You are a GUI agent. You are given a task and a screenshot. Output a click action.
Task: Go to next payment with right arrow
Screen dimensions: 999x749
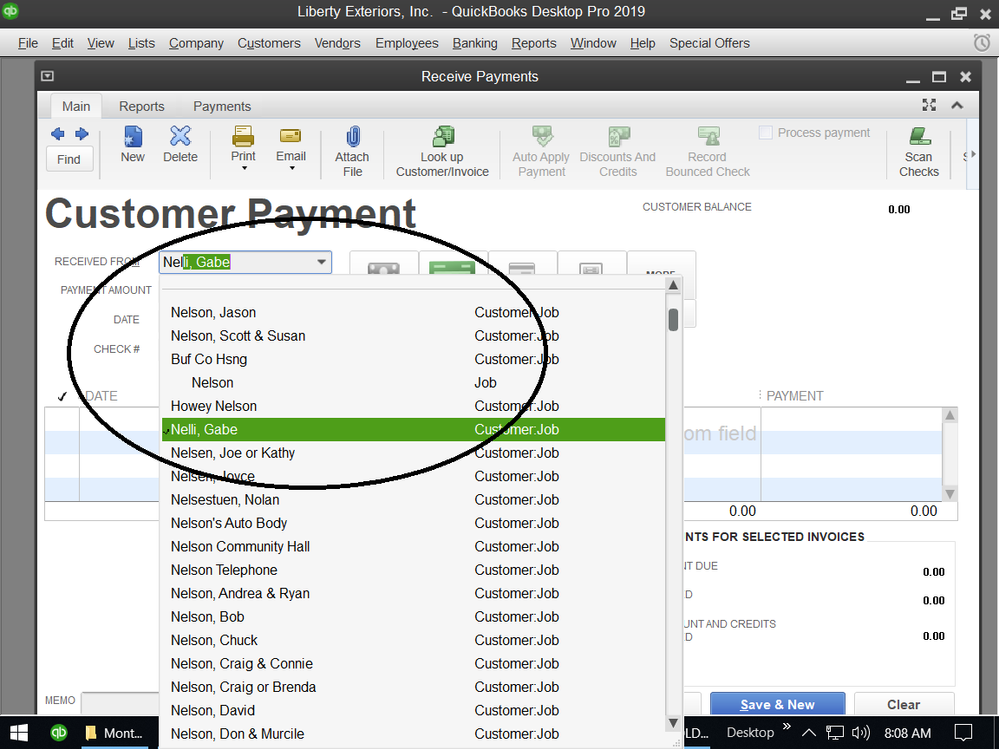[x=82, y=134]
